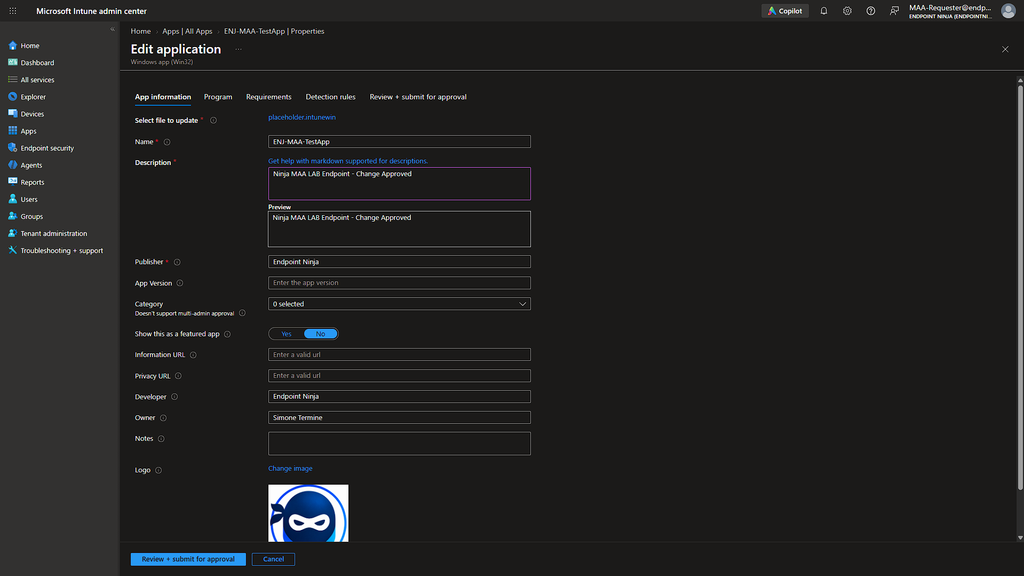Go to Review + submit for approval tab
1024x576 pixels.
coord(418,97)
